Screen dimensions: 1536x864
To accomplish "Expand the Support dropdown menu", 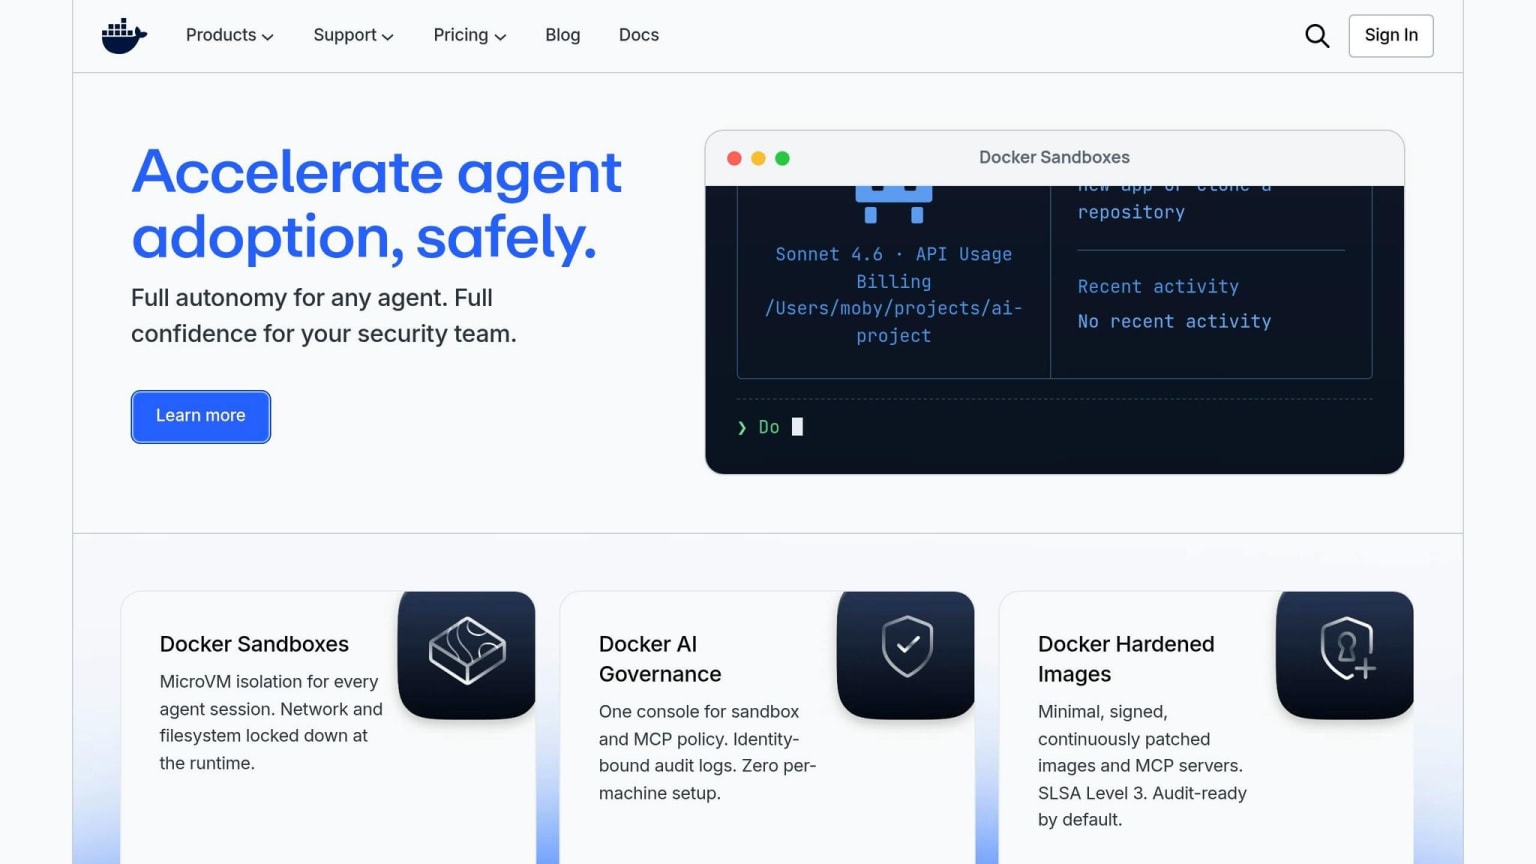I will point(353,35).
